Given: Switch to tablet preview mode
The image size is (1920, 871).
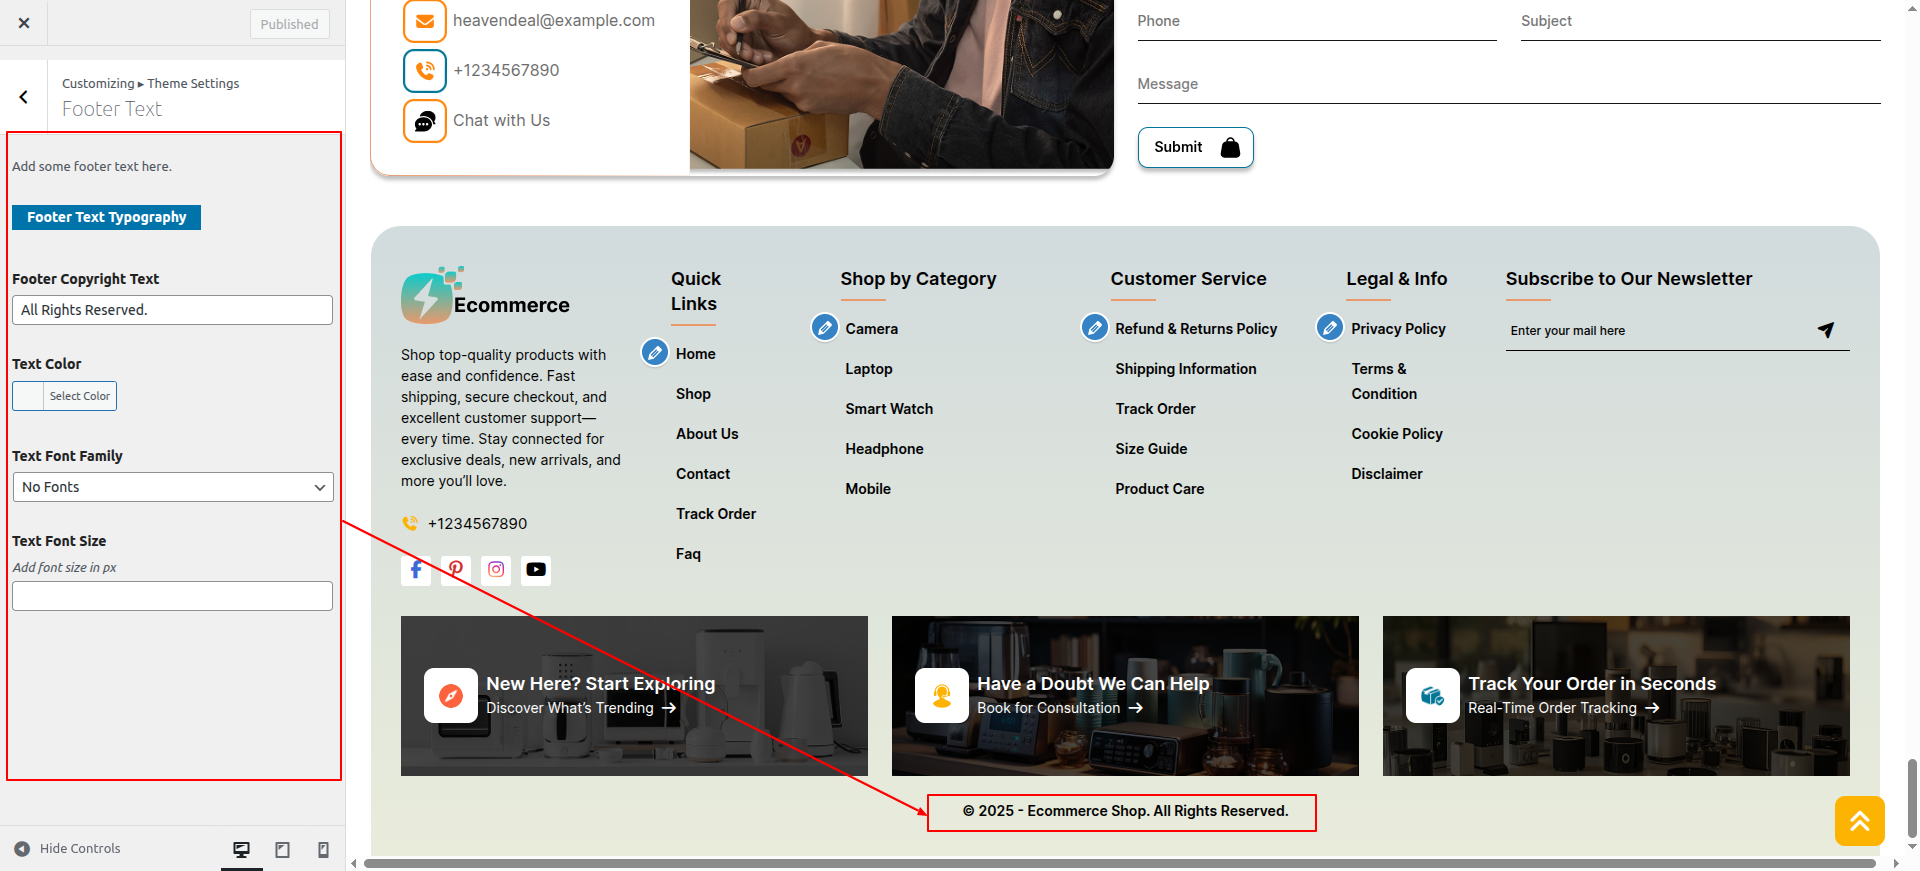Looking at the screenshot, I should pos(283,849).
